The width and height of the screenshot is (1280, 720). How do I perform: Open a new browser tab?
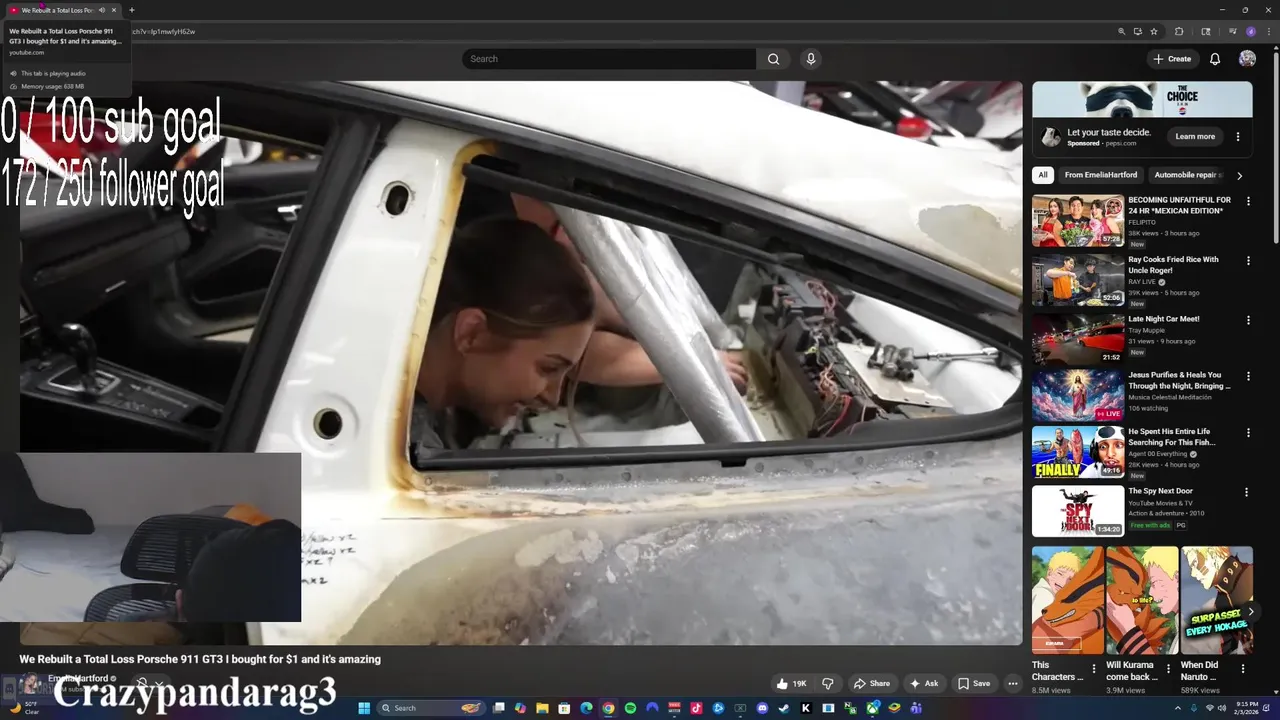tap(132, 10)
